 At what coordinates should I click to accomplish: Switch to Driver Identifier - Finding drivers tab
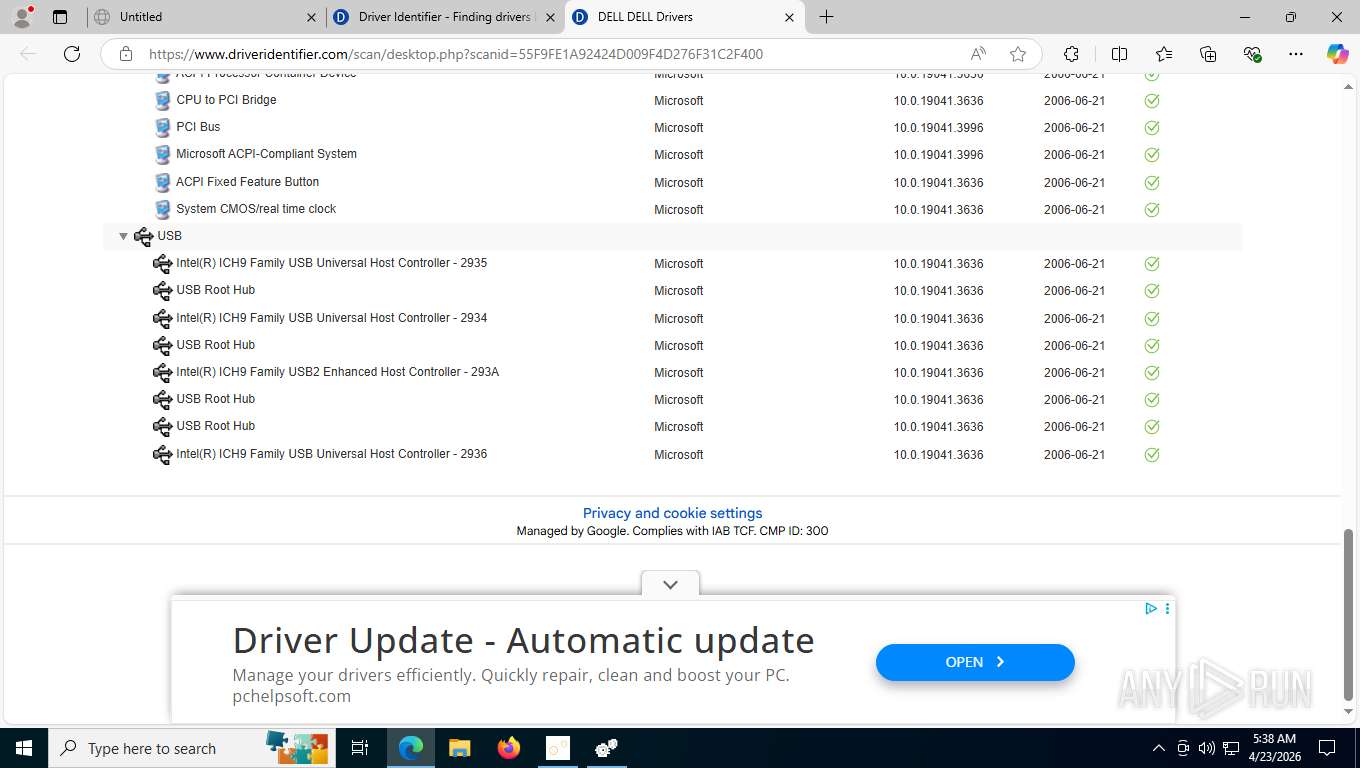click(x=444, y=17)
